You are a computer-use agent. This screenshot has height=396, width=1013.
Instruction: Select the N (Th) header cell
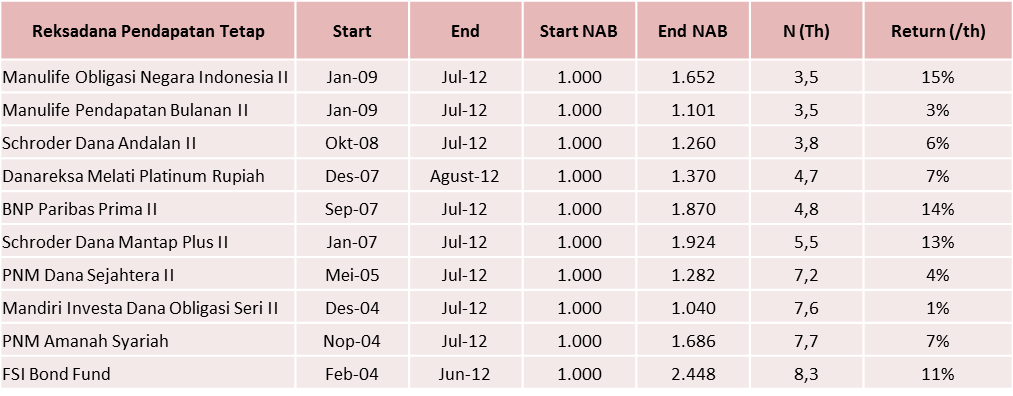(x=806, y=31)
